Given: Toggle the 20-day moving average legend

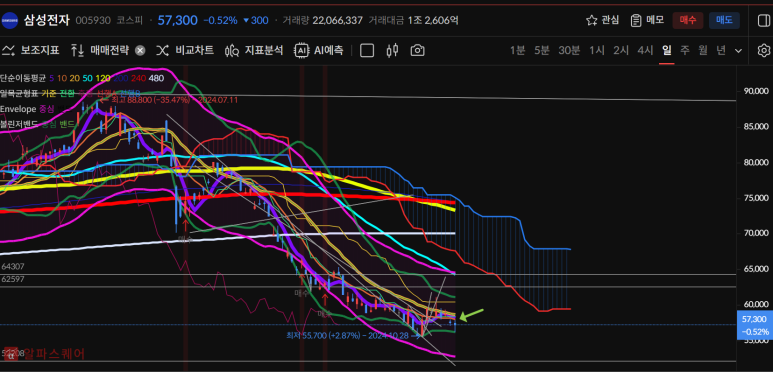Looking at the screenshot, I should pyautogui.click(x=74, y=78).
